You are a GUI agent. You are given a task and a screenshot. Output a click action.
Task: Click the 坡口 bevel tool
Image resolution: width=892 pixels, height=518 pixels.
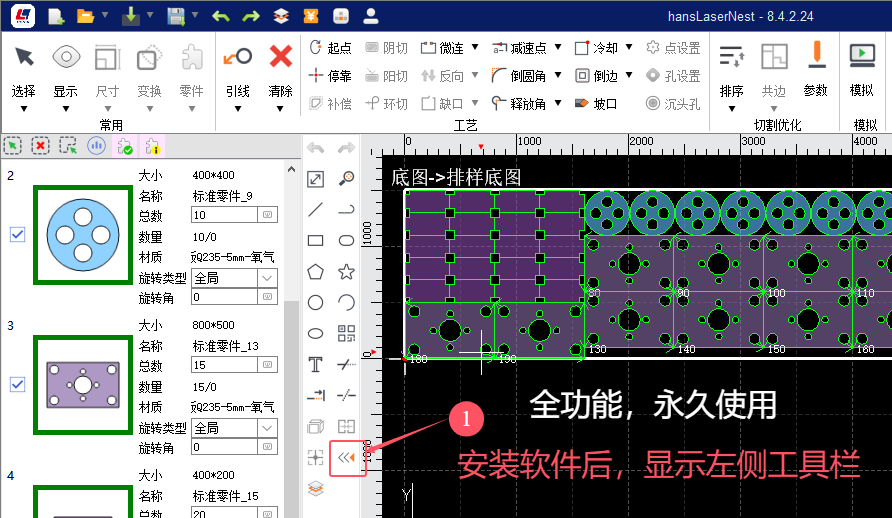tap(596, 103)
